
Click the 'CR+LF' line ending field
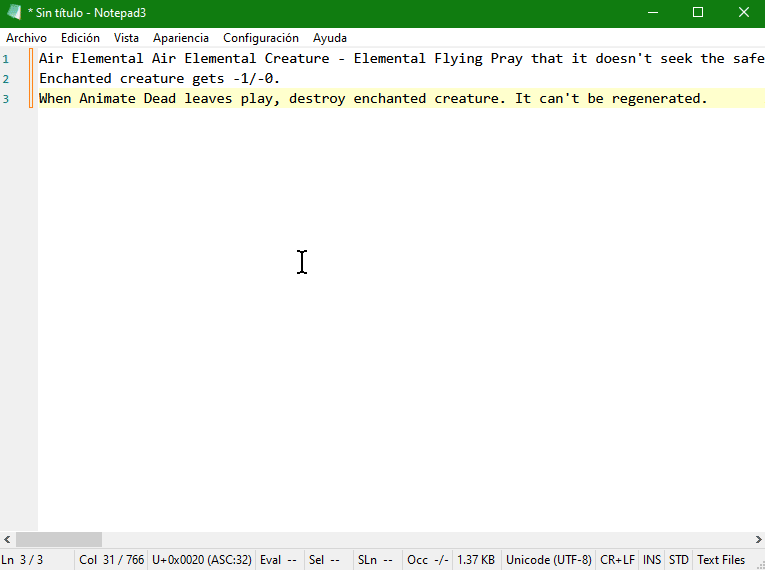coord(617,560)
